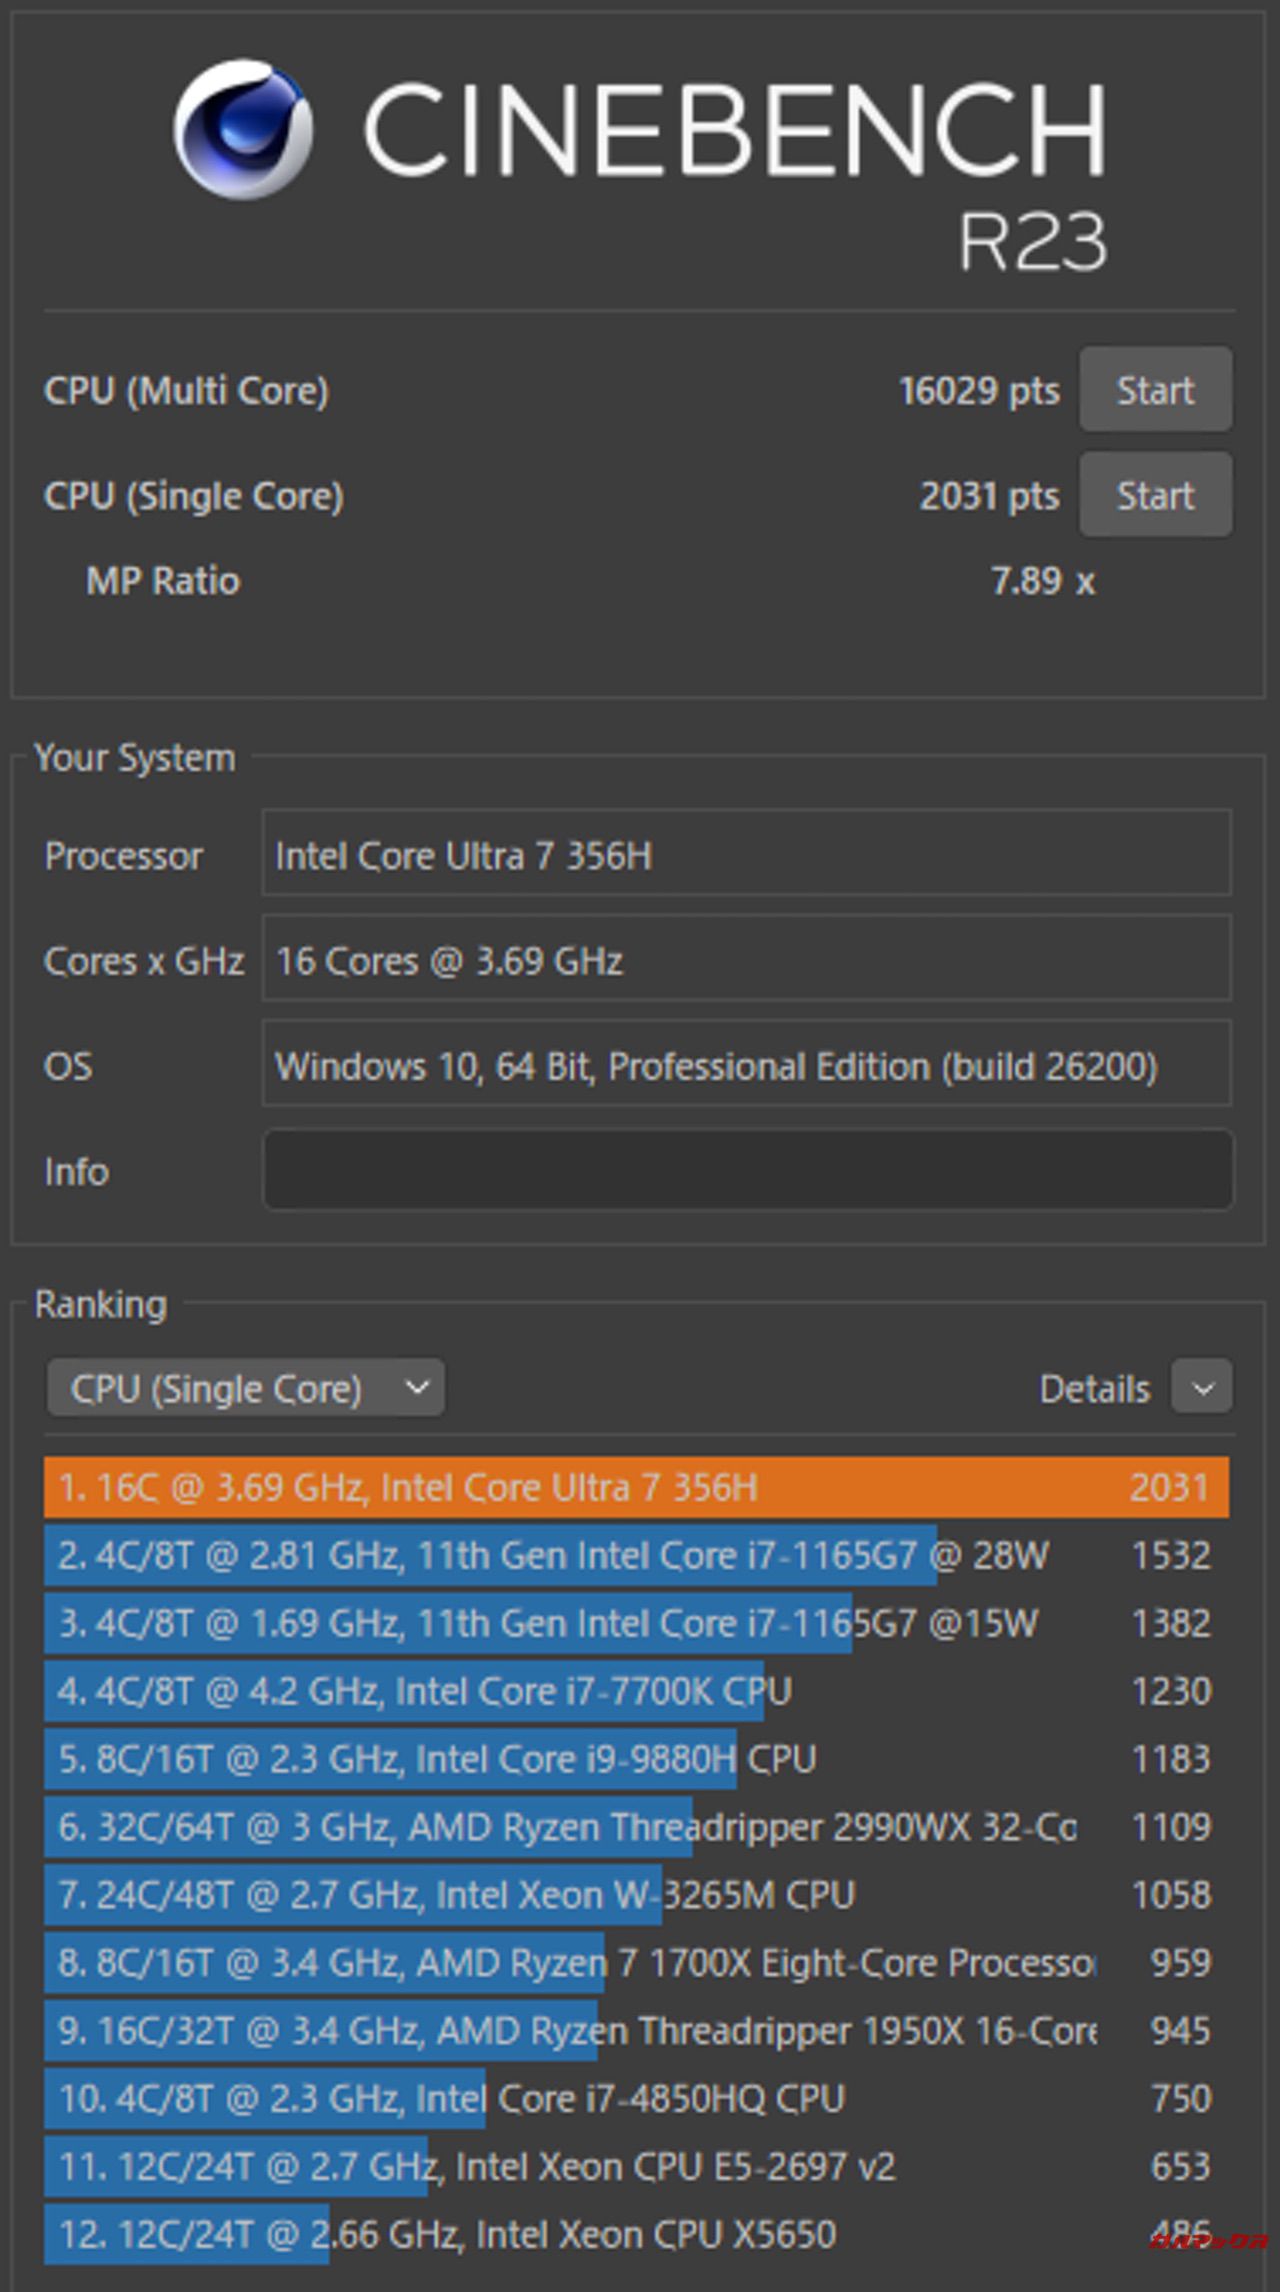
Task: Select ranking row AMD Ryzen Threadripper 1950X
Action: click(x=636, y=2031)
